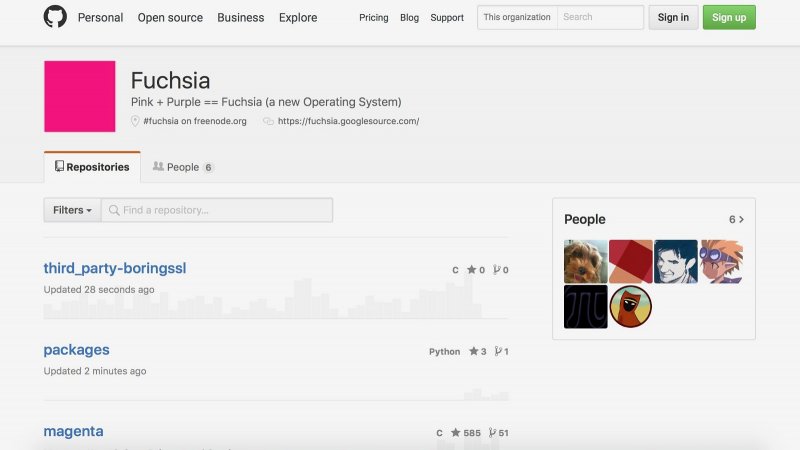This screenshot has height=450, width=800.
Task: Switch to the People tab
Action: pyautogui.click(x=183, y=167)
